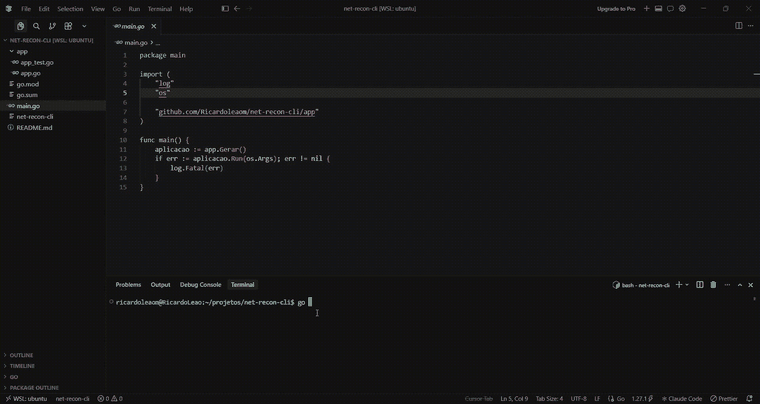Switch to the Debug Console tab
The height and width of the screenshot is (404, 760).
201,285
